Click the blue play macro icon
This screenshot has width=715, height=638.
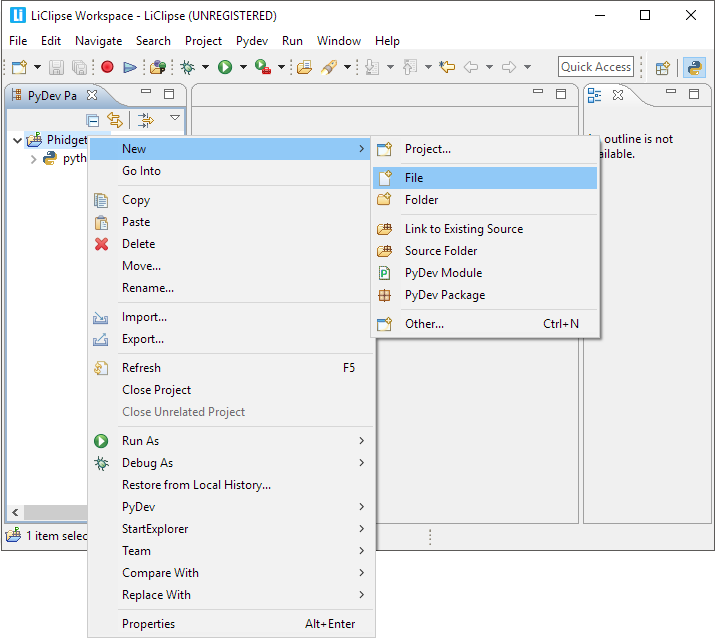(x=130, y=67)
